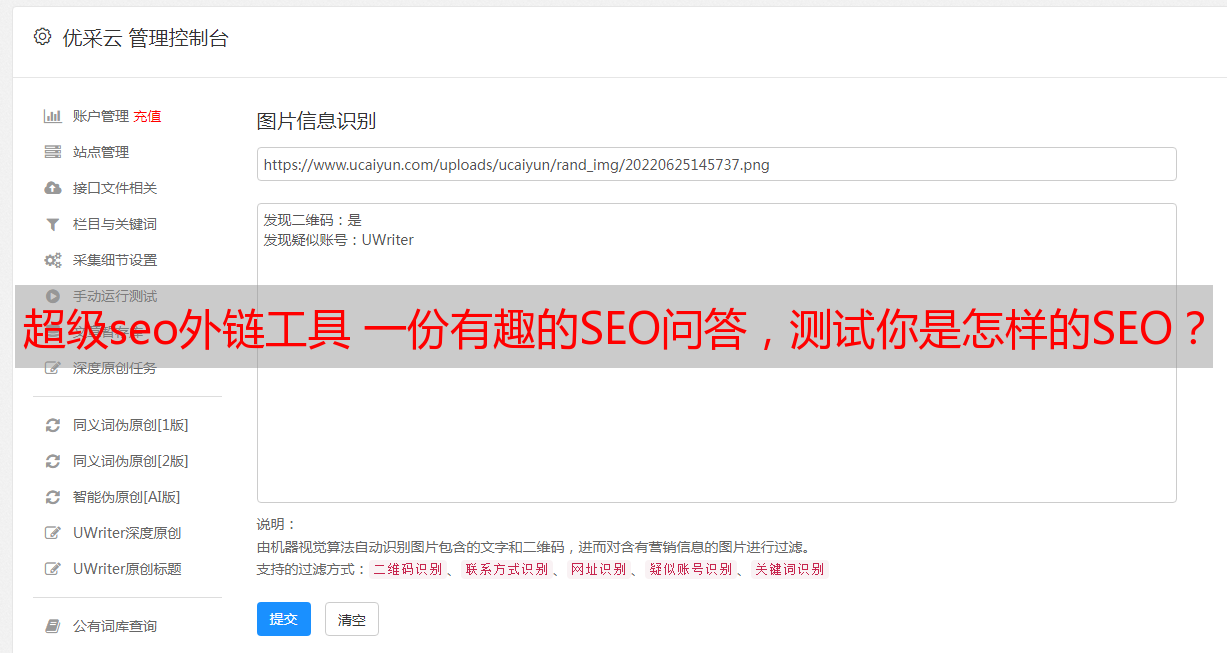Click the edit icon for 深度原创任务
Screen dimensions: 1227x653
[53, 368]
